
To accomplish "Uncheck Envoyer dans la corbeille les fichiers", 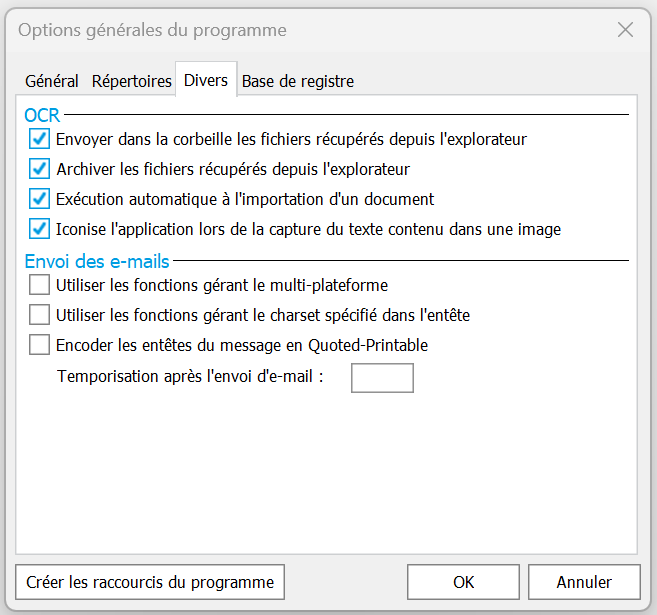I will click(x=40, y=139).
